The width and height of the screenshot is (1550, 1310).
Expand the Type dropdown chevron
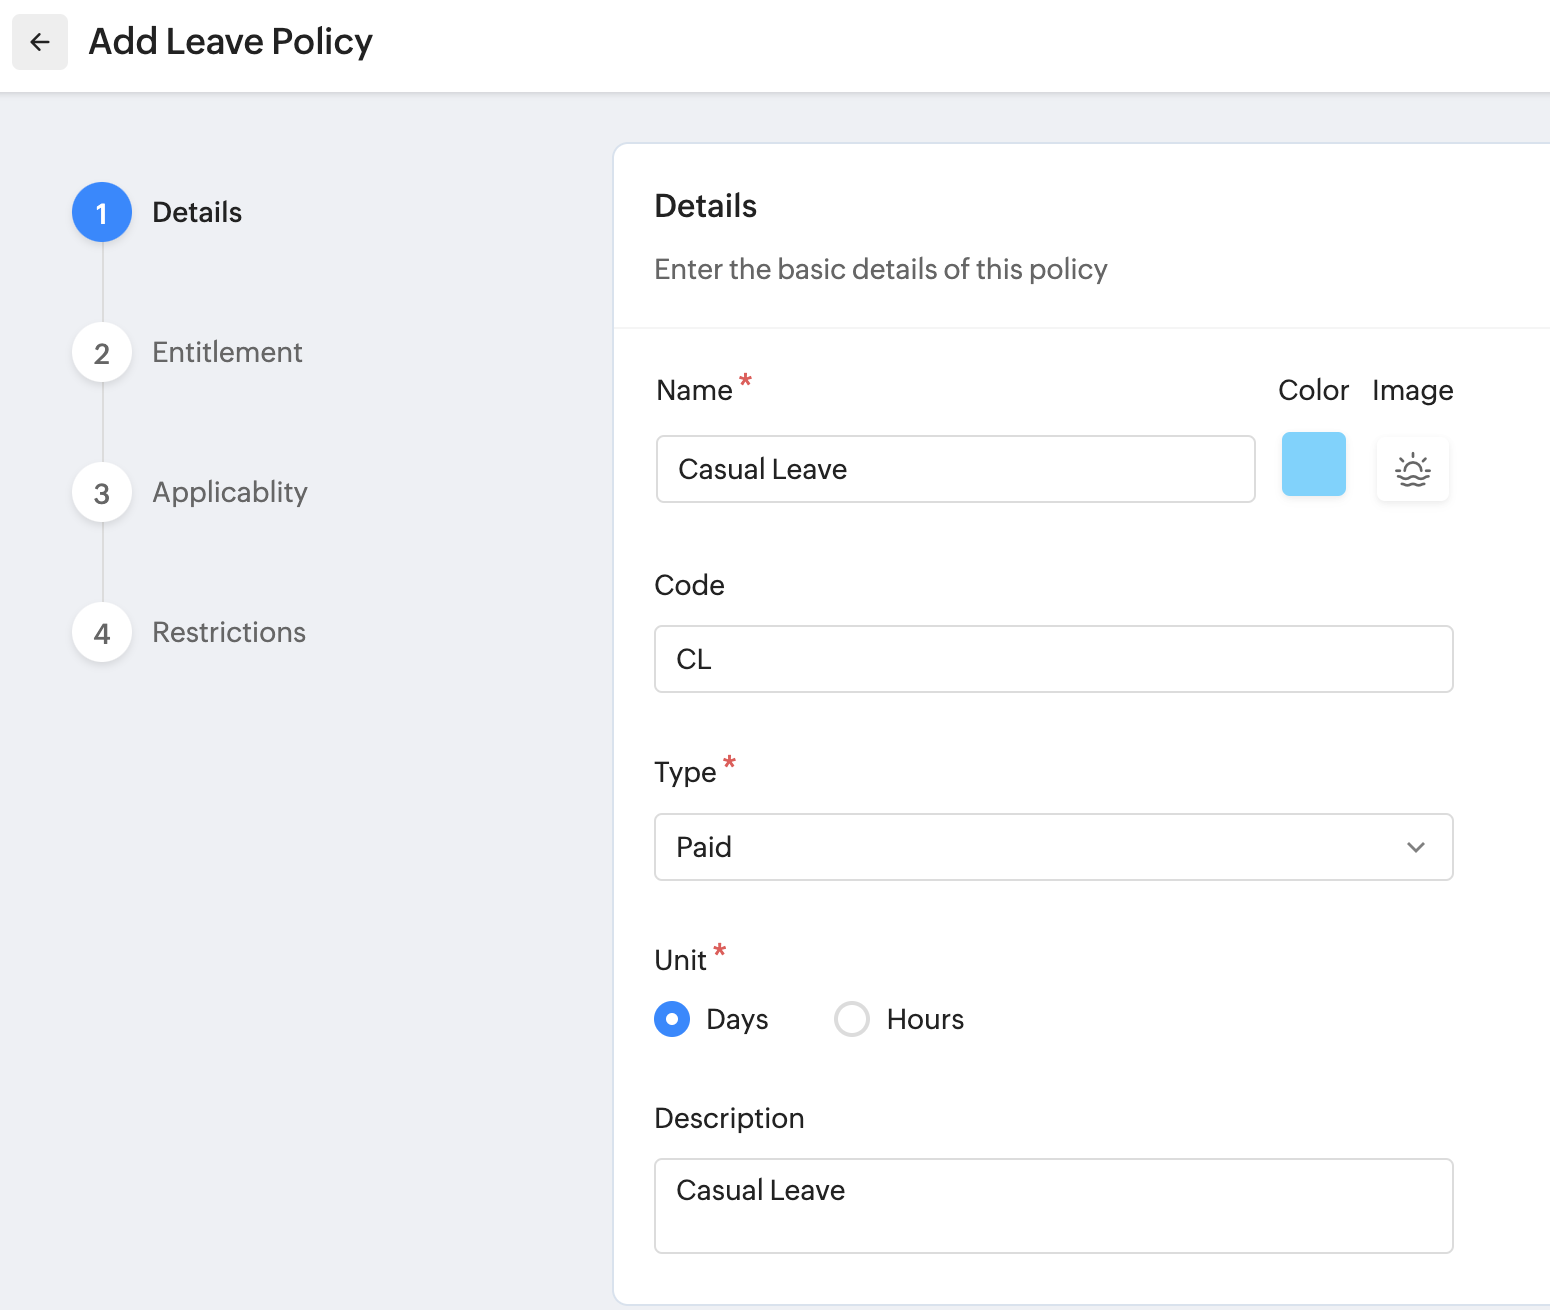coord(1415,847)
